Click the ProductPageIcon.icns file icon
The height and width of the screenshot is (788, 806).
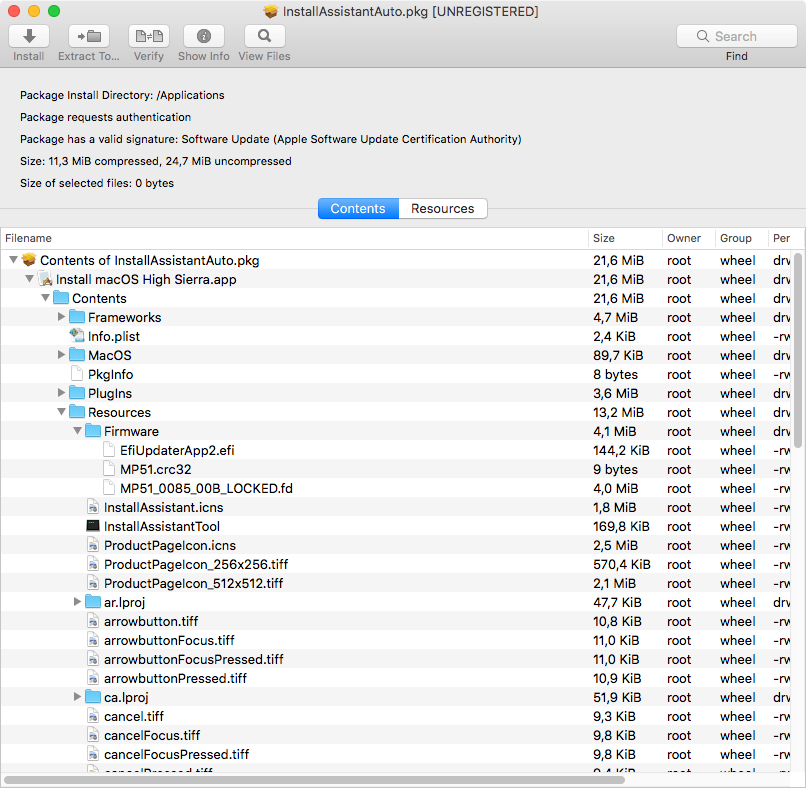pos(93,545)
